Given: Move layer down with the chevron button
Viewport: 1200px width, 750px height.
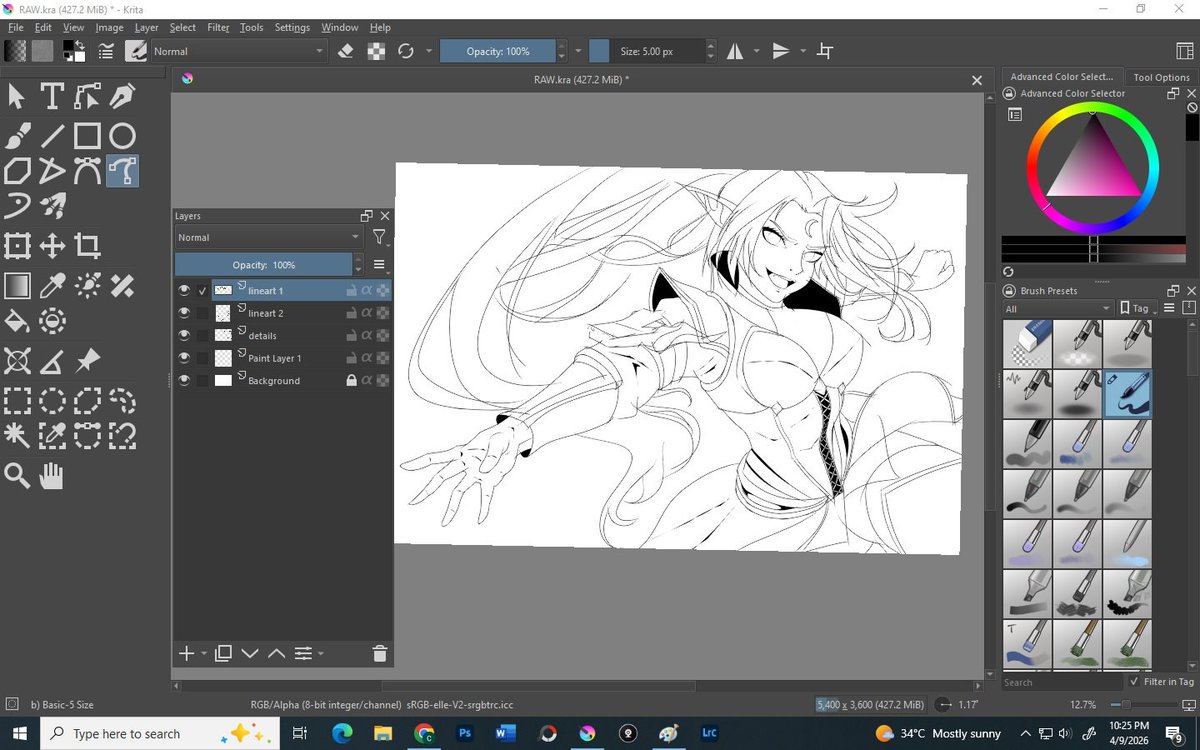Looking at the screenshot, I should [250, 654].
